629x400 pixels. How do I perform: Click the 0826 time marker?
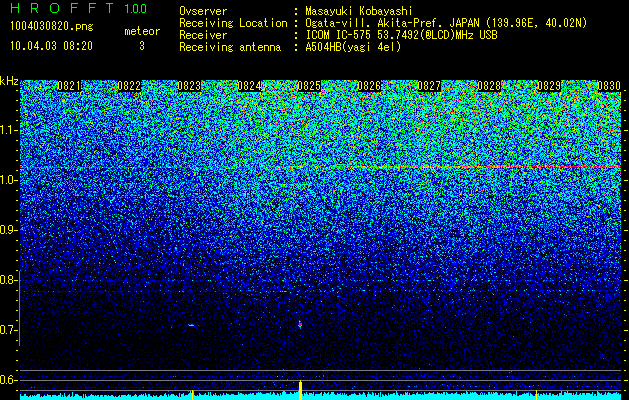pyautogui.click(x=369, y=86)
